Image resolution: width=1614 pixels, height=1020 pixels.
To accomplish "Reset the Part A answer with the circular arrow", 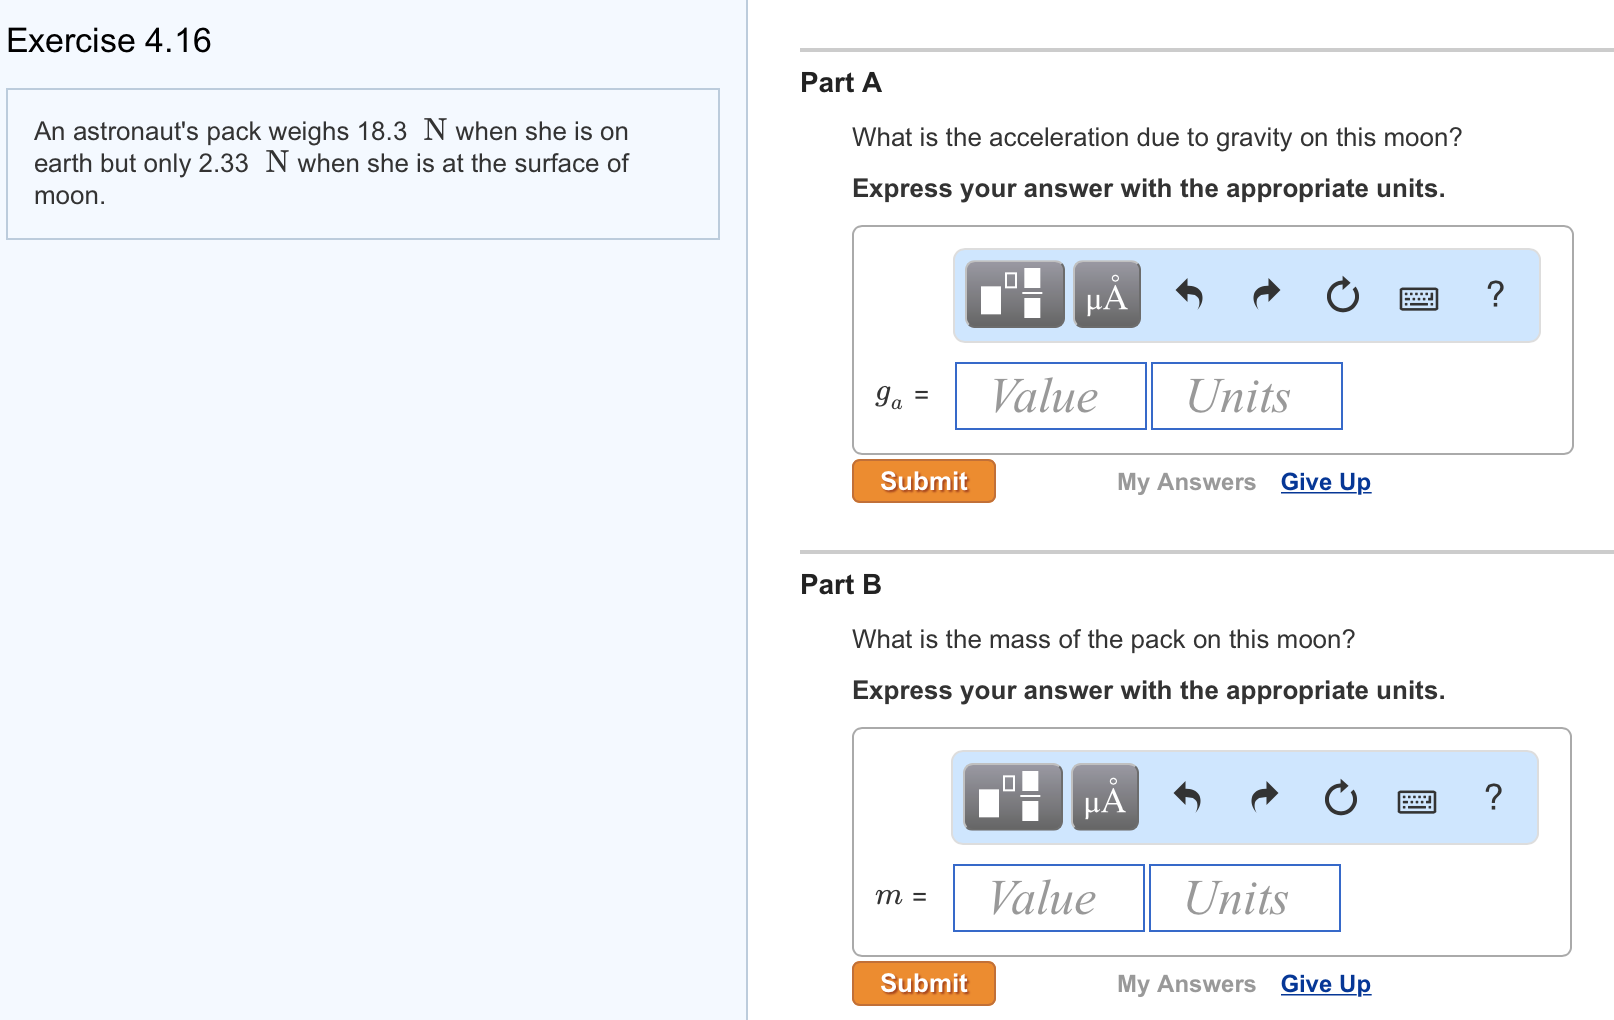I will 1342,294.
